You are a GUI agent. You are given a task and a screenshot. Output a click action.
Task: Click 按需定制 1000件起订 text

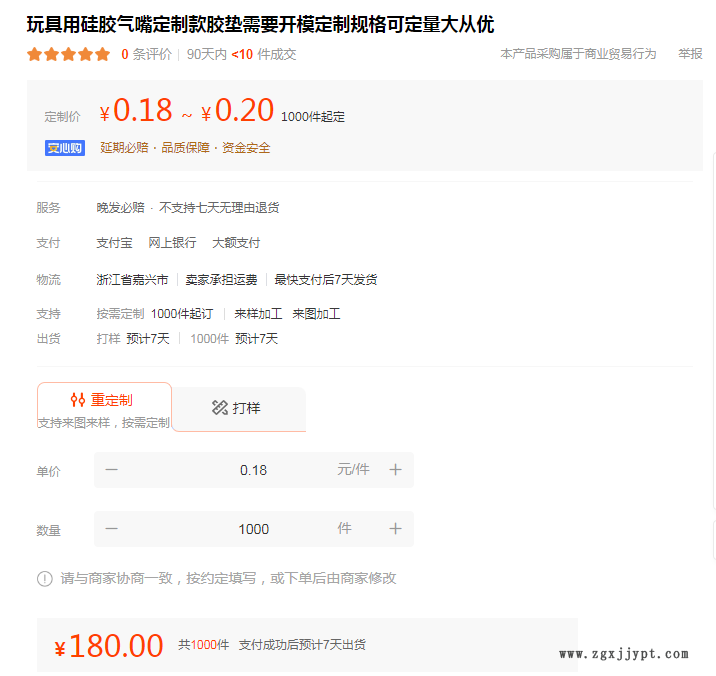tap(155, 314)
